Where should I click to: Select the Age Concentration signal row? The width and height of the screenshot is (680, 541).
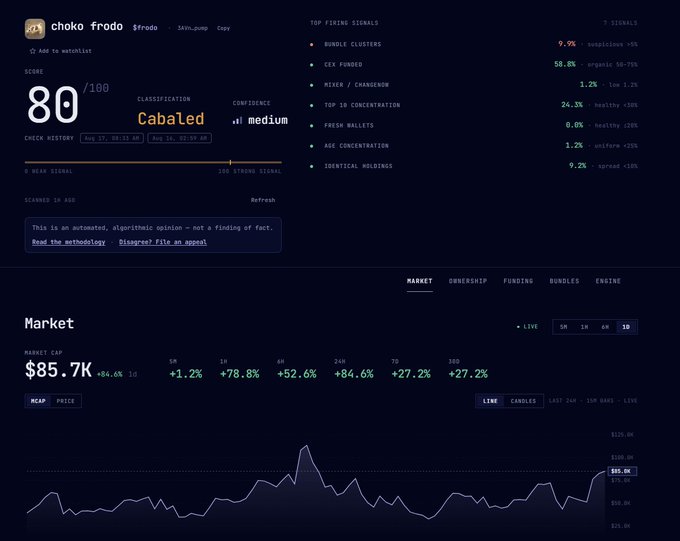[474, 146]
